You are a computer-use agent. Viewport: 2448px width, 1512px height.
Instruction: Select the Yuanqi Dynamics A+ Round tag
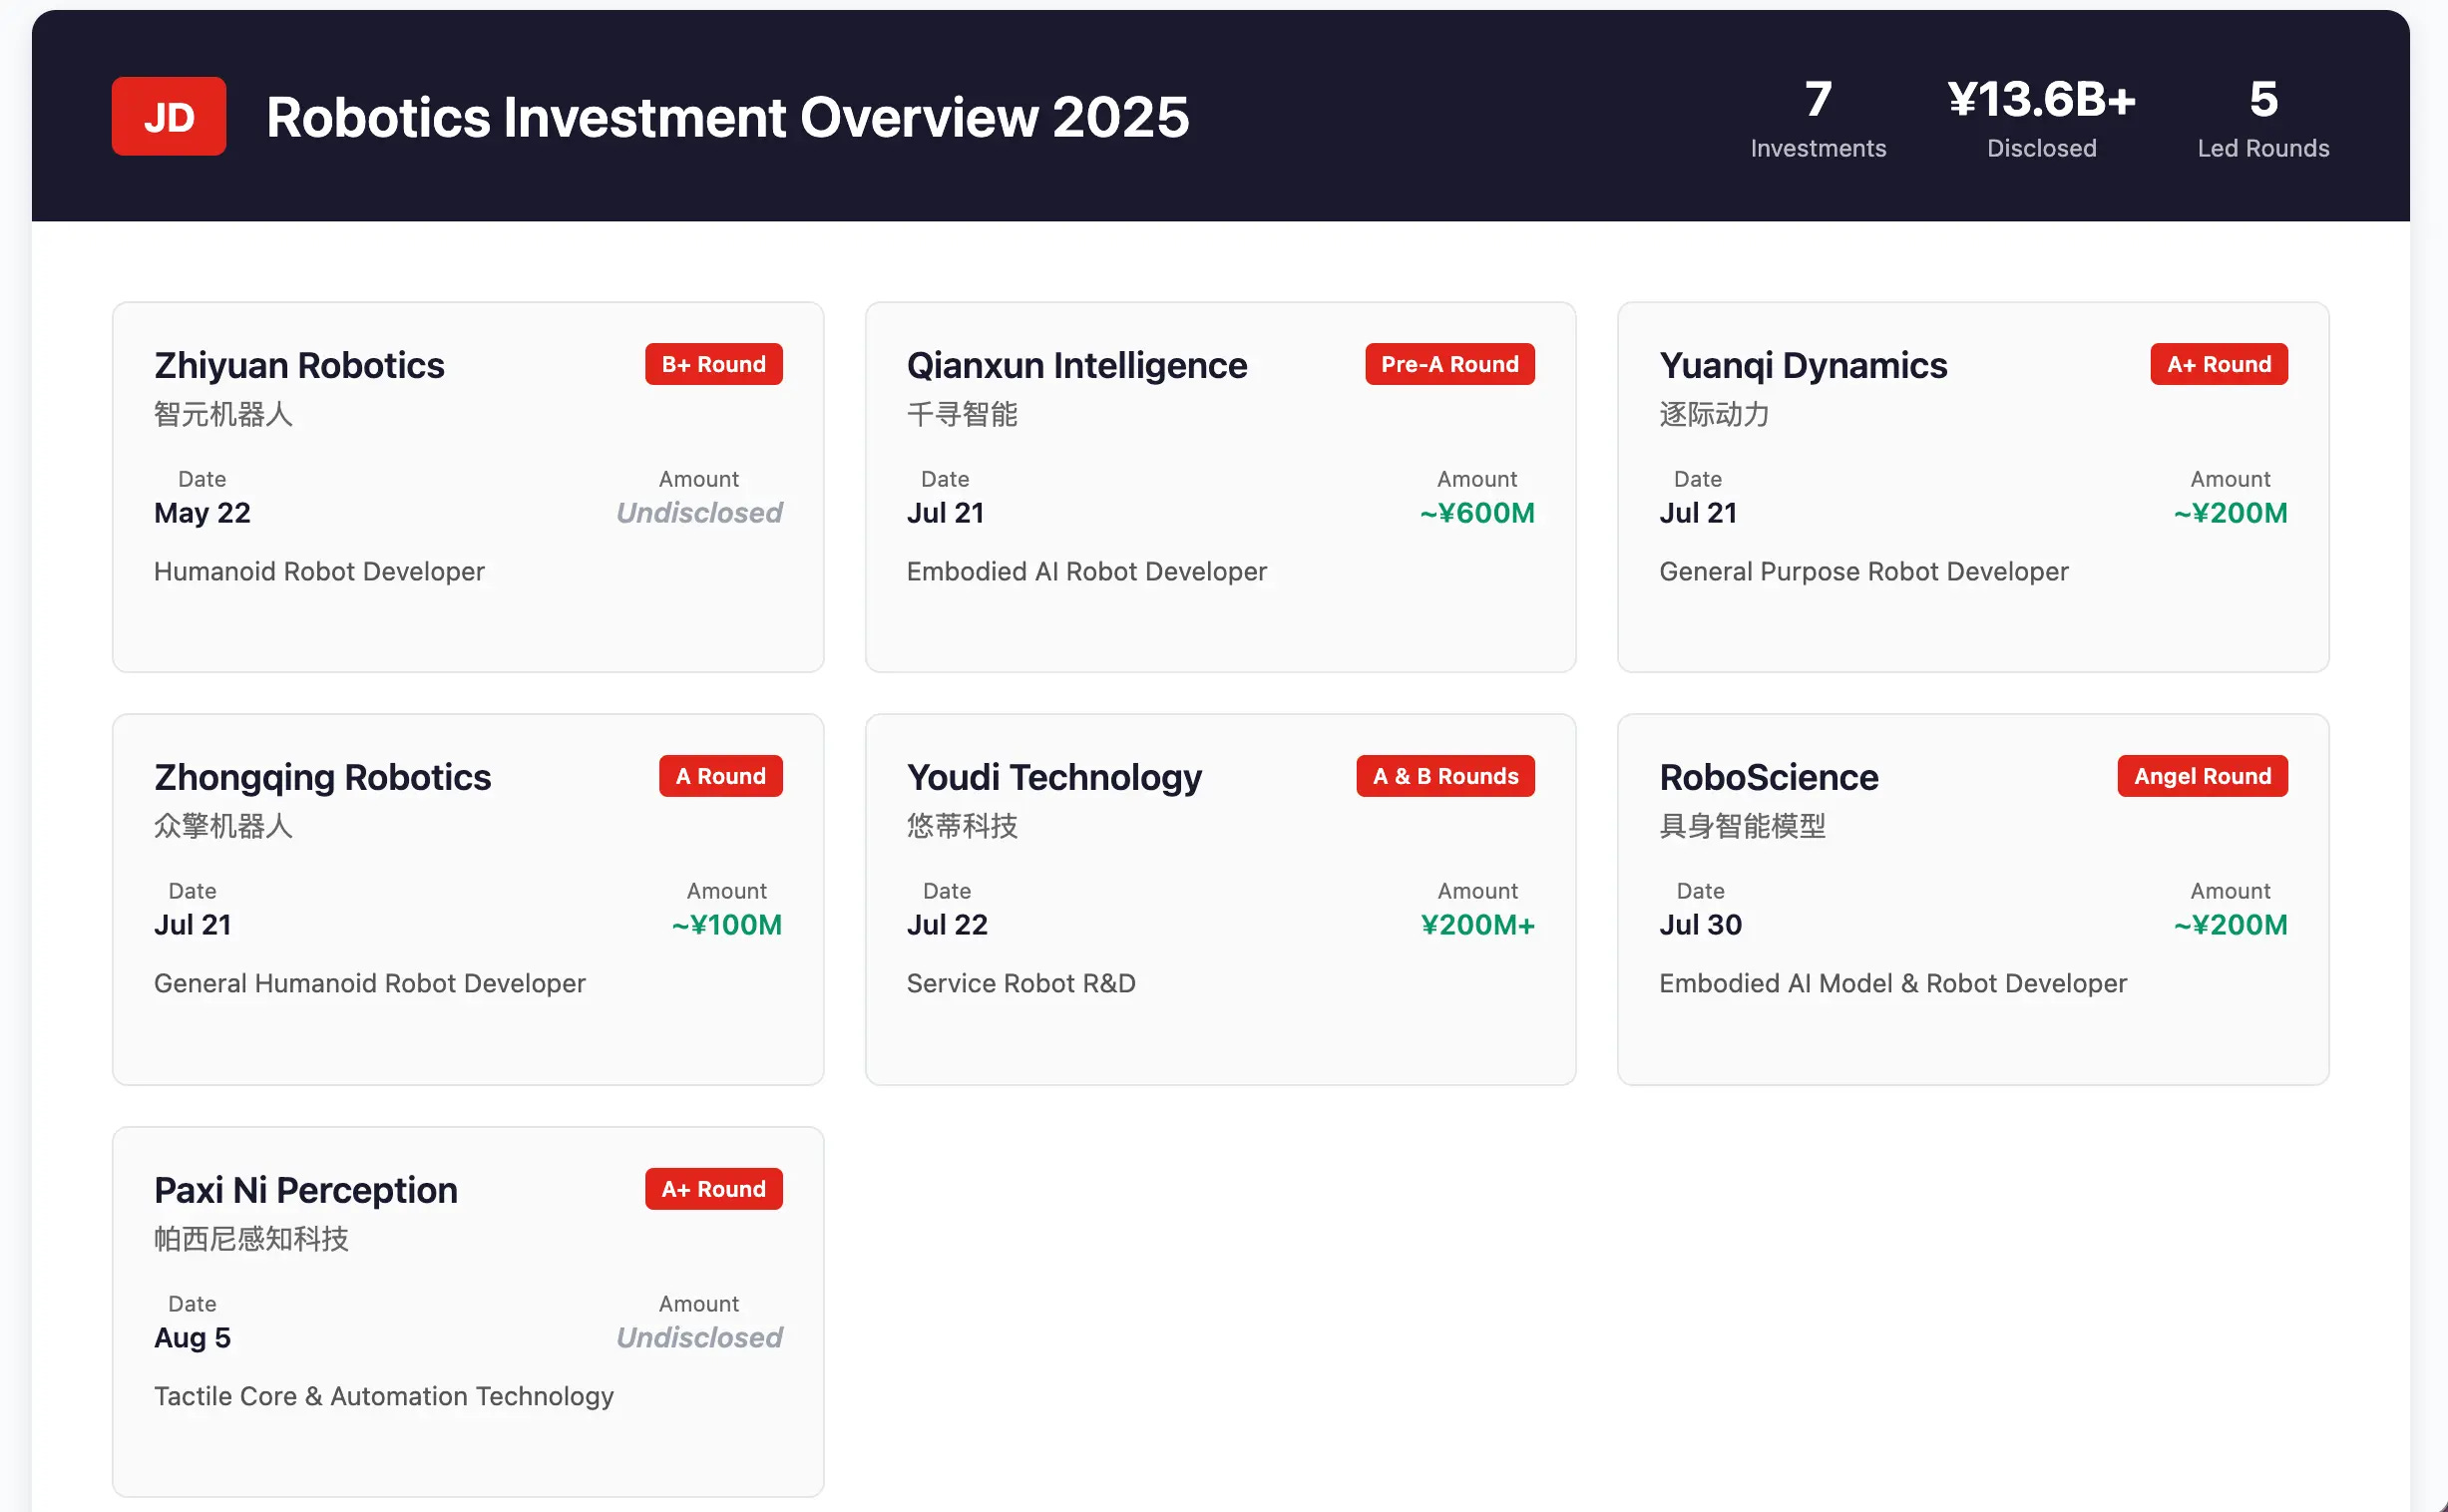[x=2218, y=364]
